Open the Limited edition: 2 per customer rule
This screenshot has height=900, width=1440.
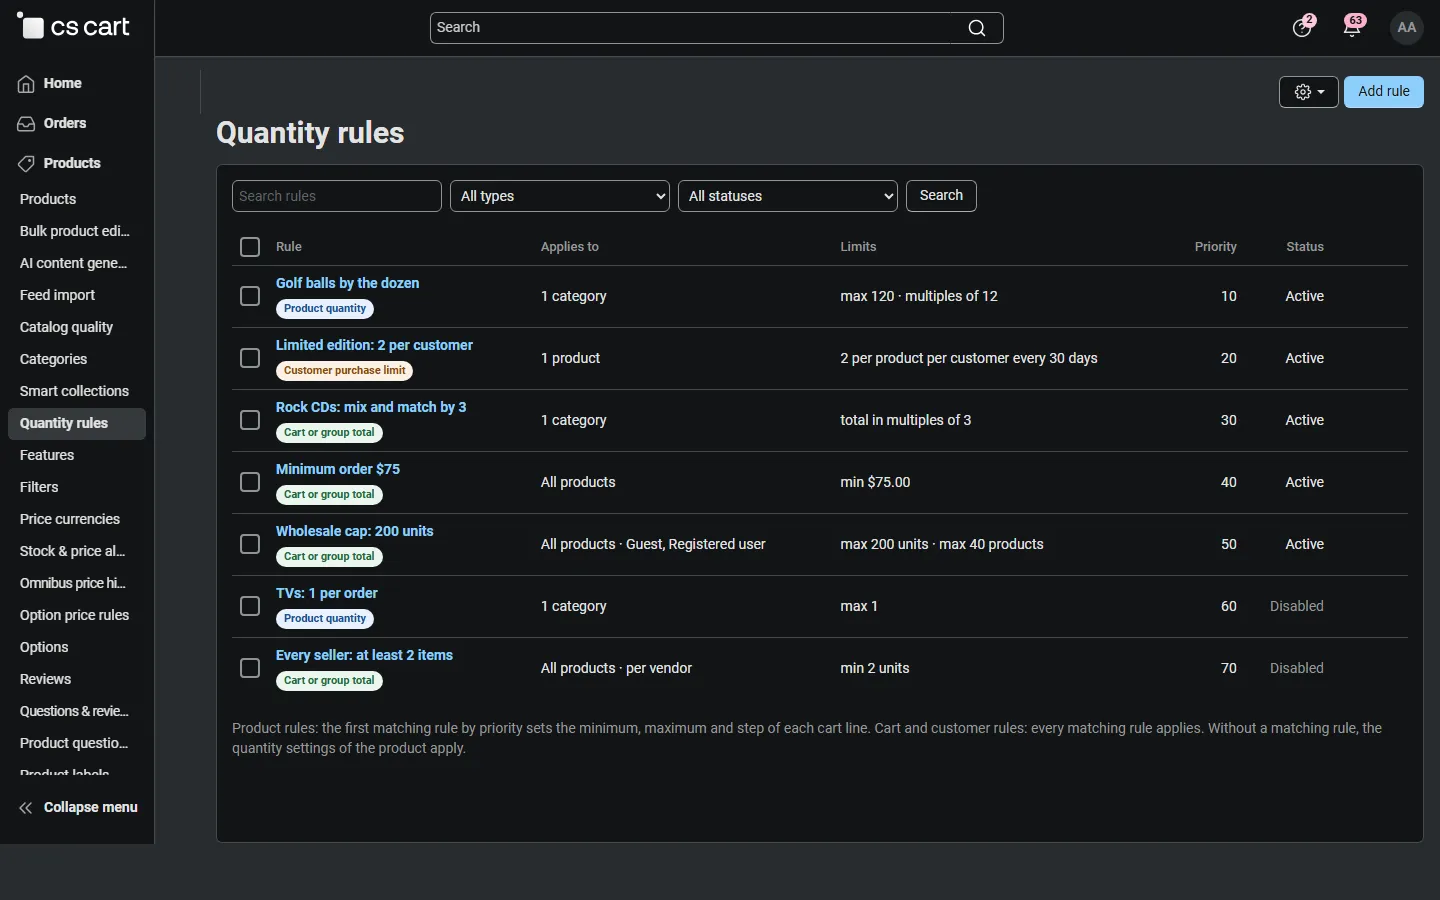[374, 345]
